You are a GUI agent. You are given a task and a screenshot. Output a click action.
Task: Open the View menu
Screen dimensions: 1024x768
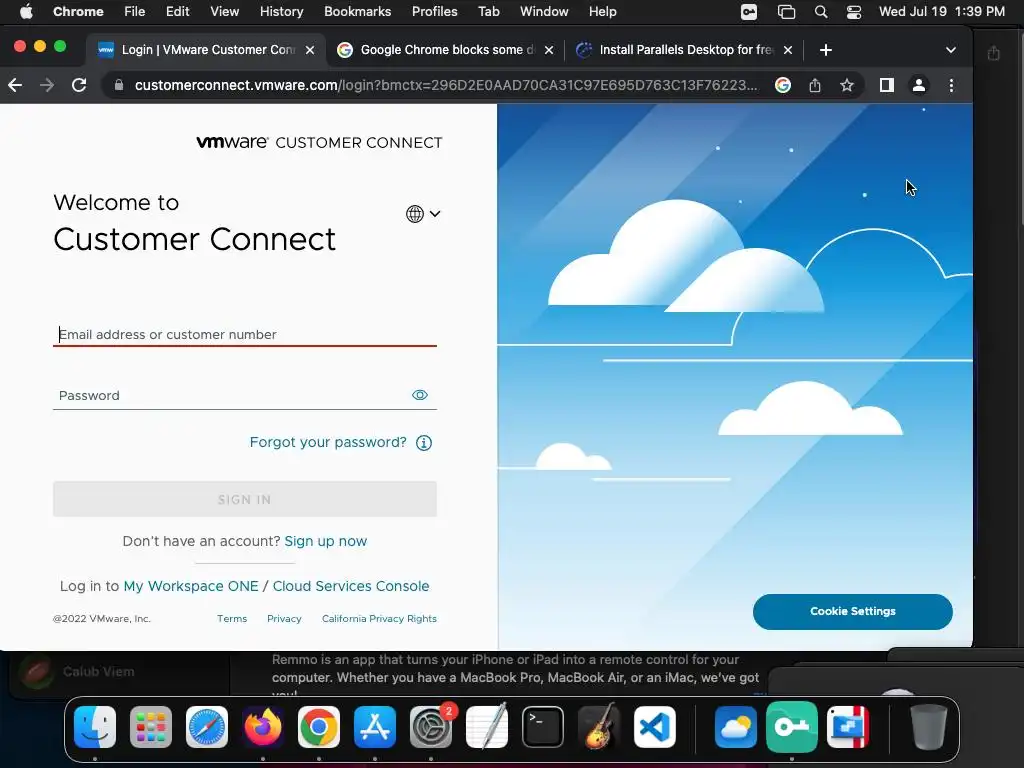point(224,11)
